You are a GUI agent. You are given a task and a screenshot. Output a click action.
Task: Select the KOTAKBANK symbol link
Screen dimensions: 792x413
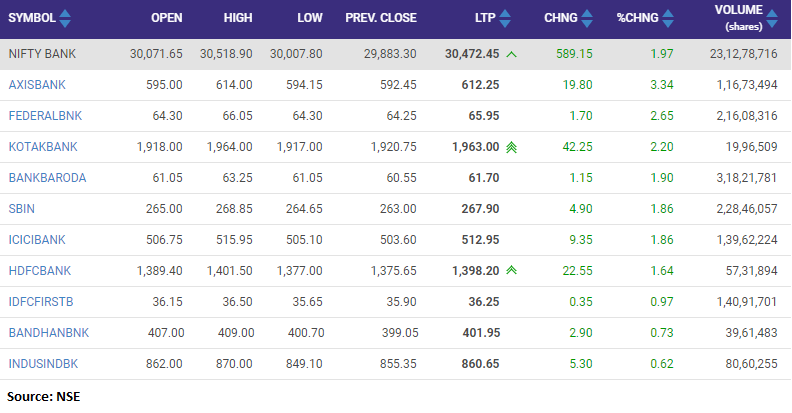point(43,147)
